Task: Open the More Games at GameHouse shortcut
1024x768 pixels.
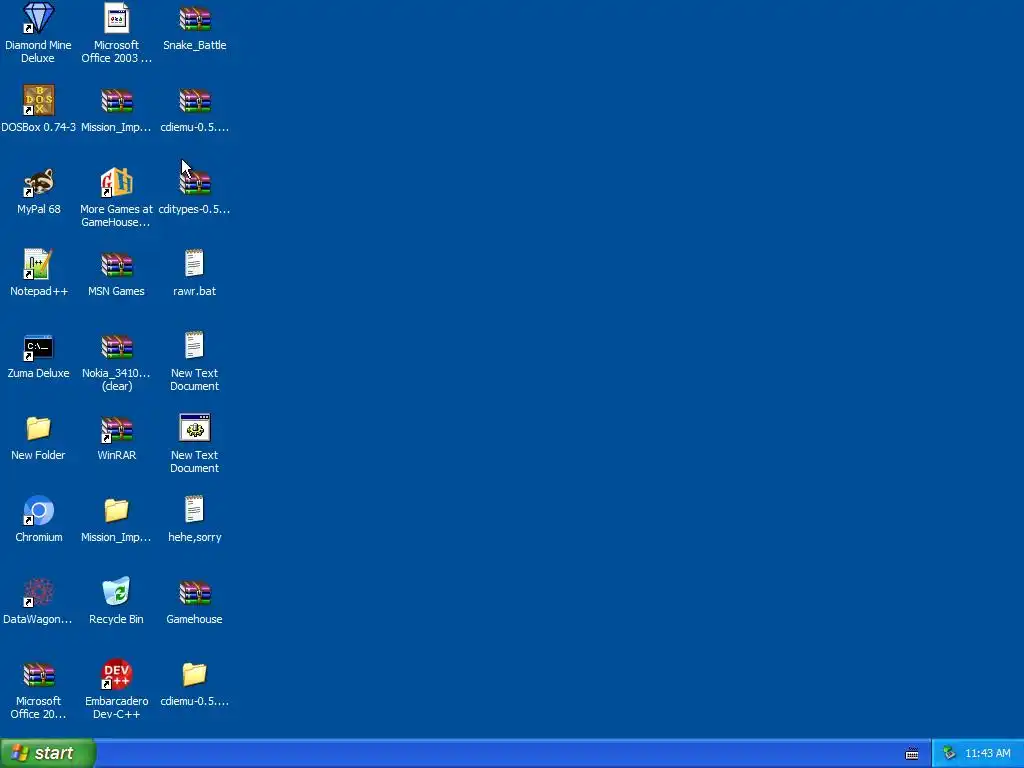Action: coord(116,182)
